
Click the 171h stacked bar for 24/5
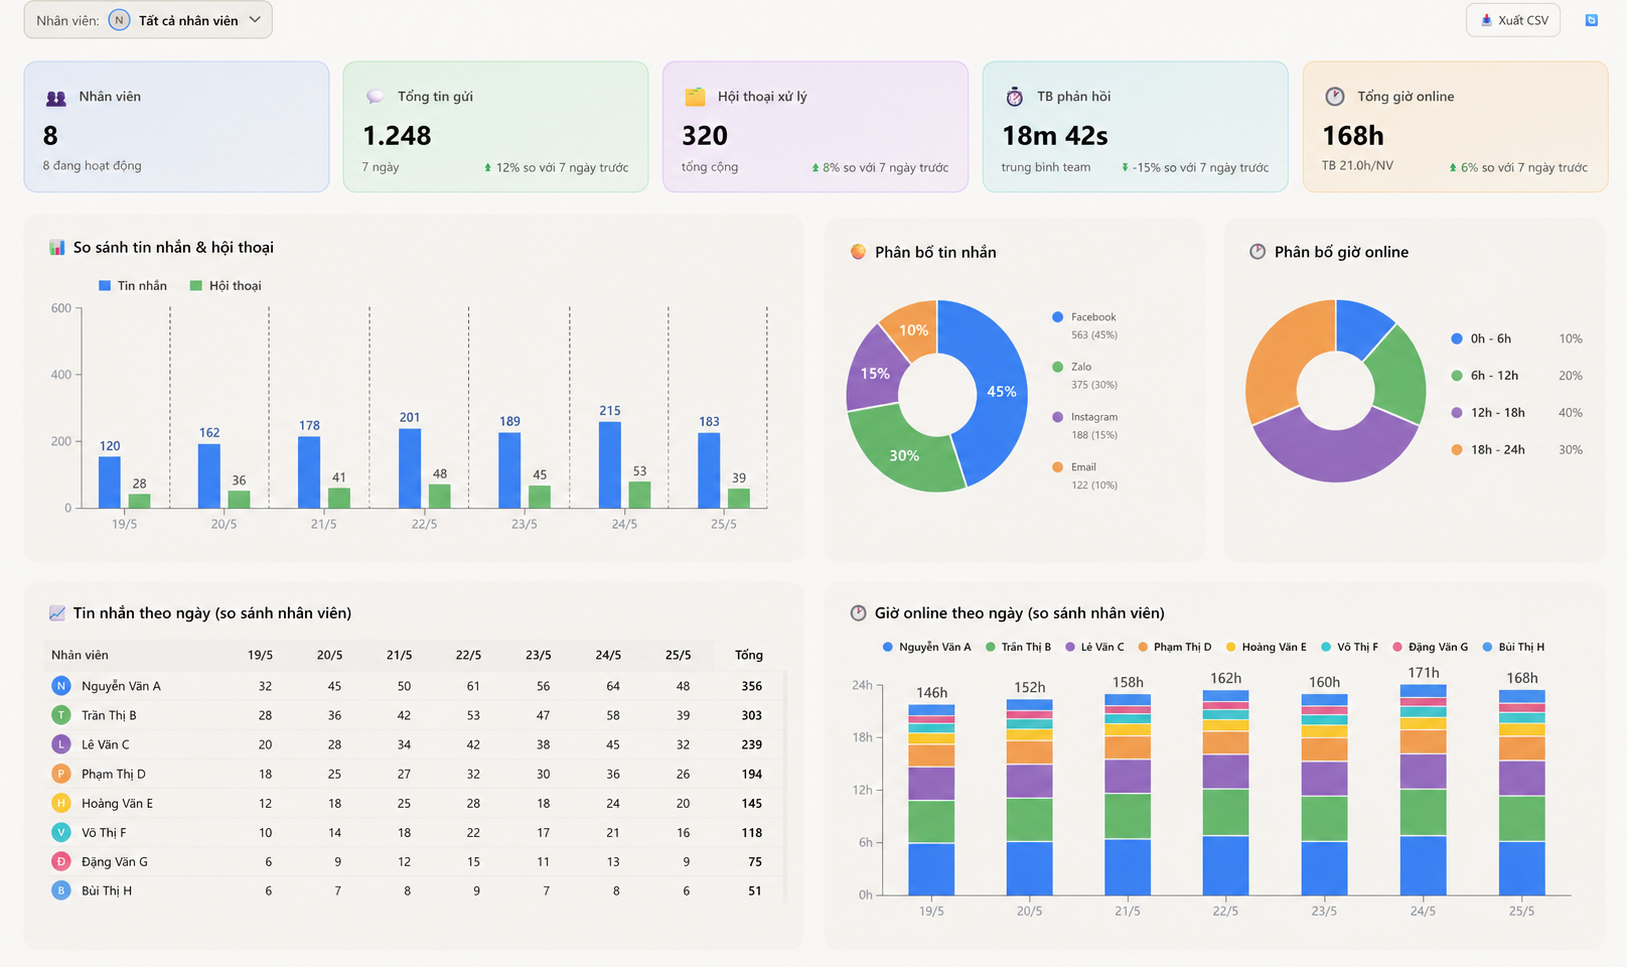1423,790
